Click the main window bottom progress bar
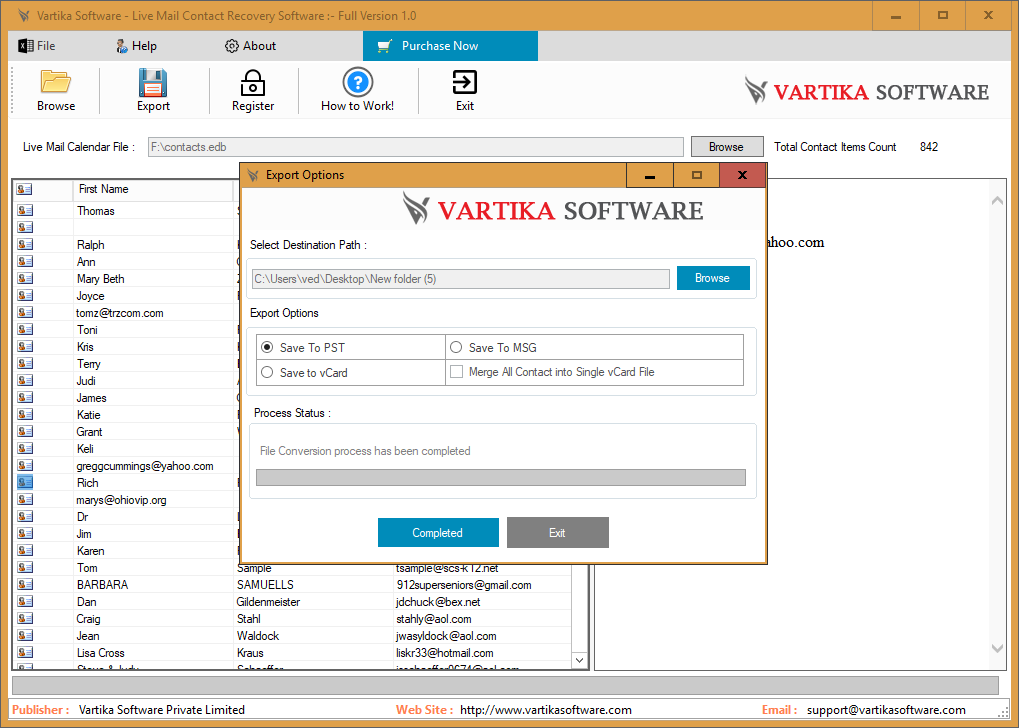Image resolution: width=1019 pixels, height=728 pixels. tap(505, 685)
